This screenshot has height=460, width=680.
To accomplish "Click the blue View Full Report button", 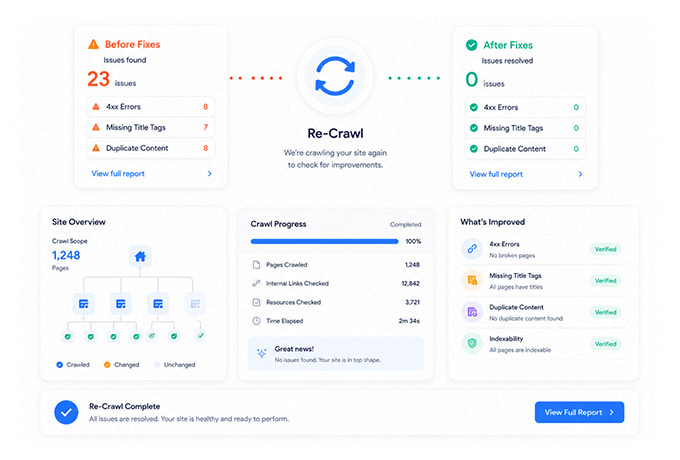I will pyautogui.click(x=579, y=412).
